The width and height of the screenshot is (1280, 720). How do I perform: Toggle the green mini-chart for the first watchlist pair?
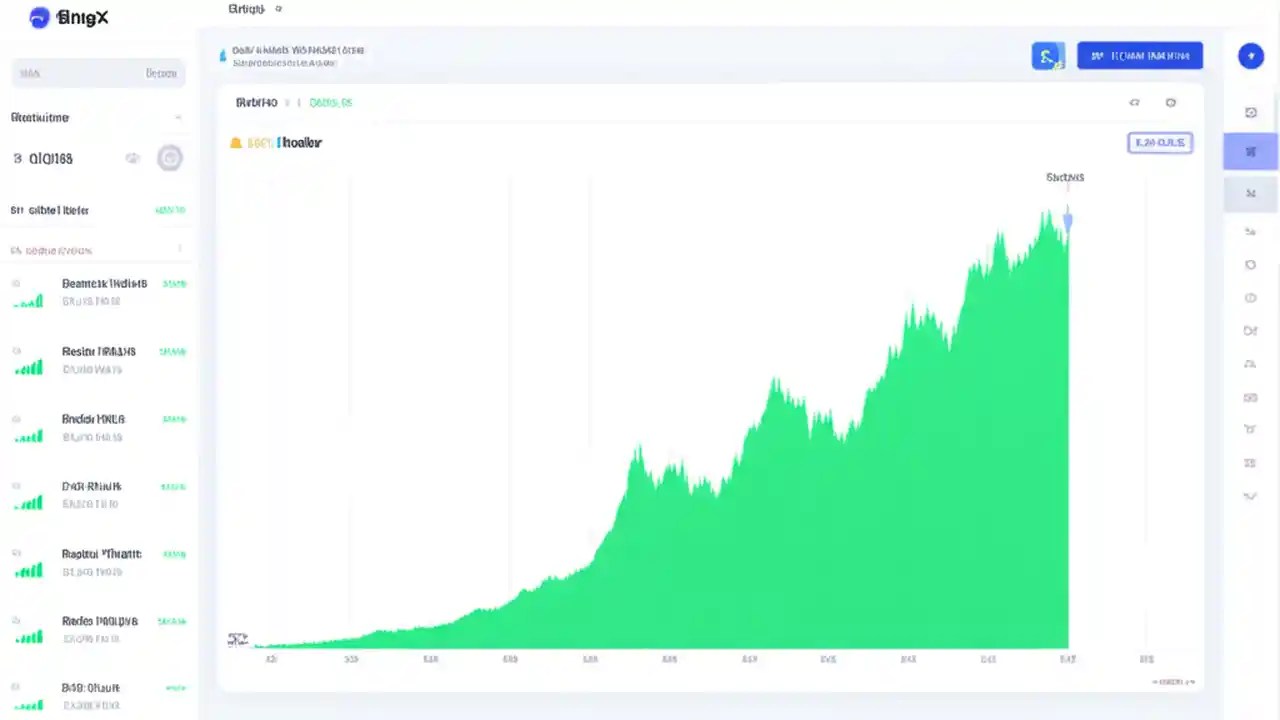(28, 300)
